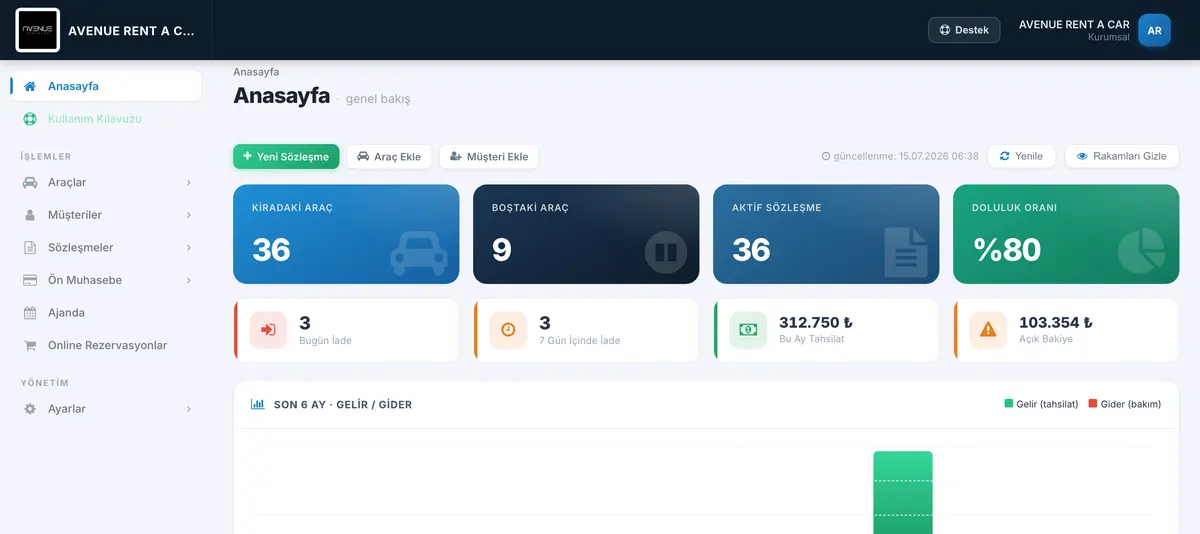This screenshot has width=1200, height=534.
Task: Click the Müşteri Ekle button
Action: [489, 156]
